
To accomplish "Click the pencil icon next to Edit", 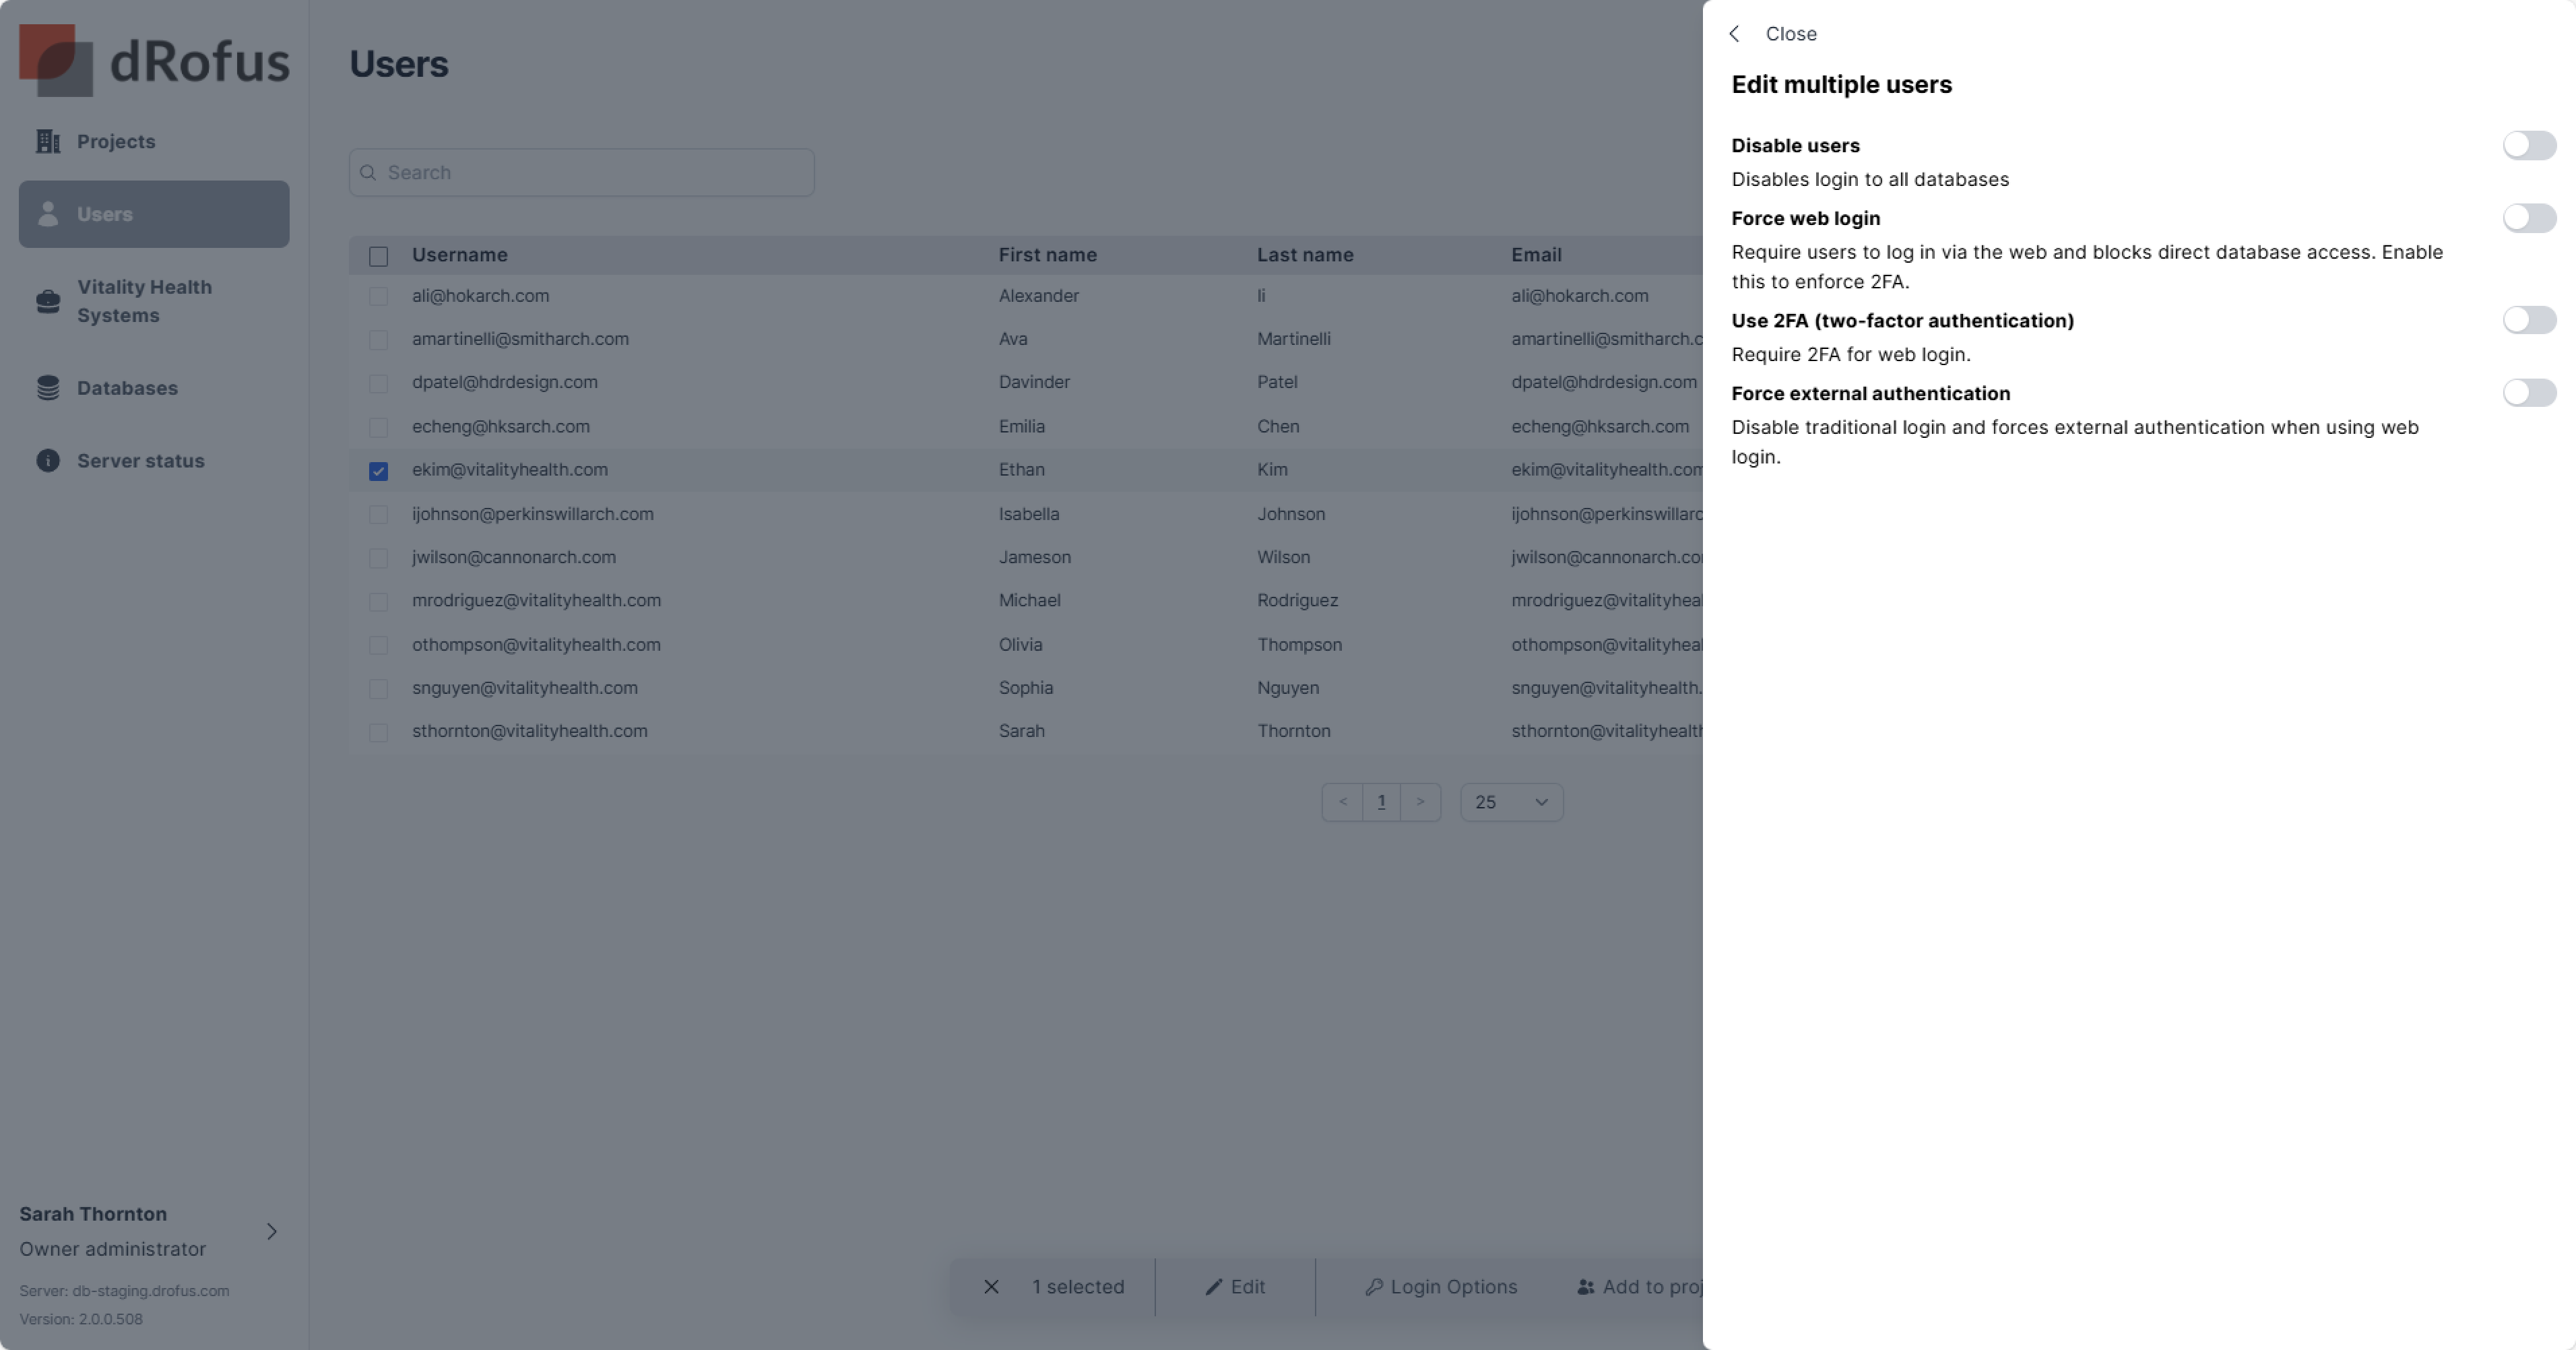I will click(x=1214, y=1287).
